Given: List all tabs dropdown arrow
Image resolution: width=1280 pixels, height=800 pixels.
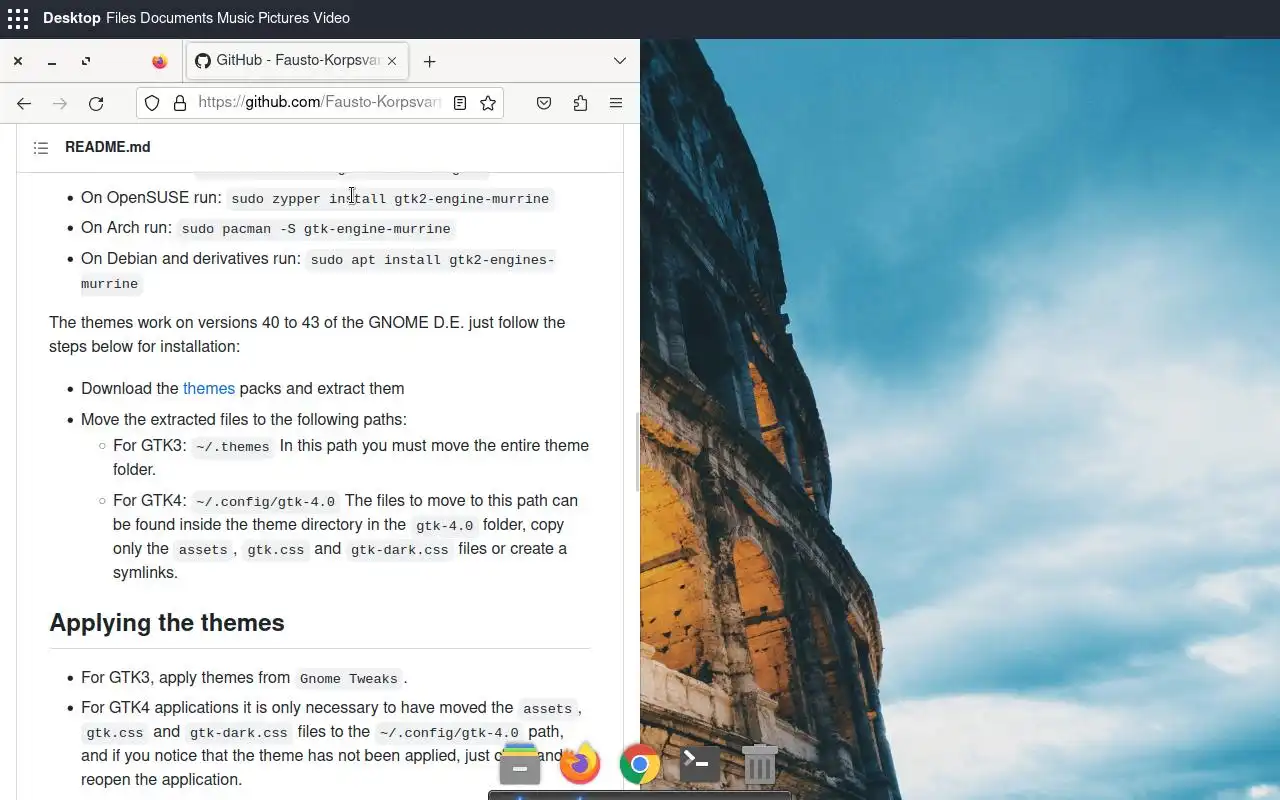Looking at the screenshot, I should [x=620, y=61].
